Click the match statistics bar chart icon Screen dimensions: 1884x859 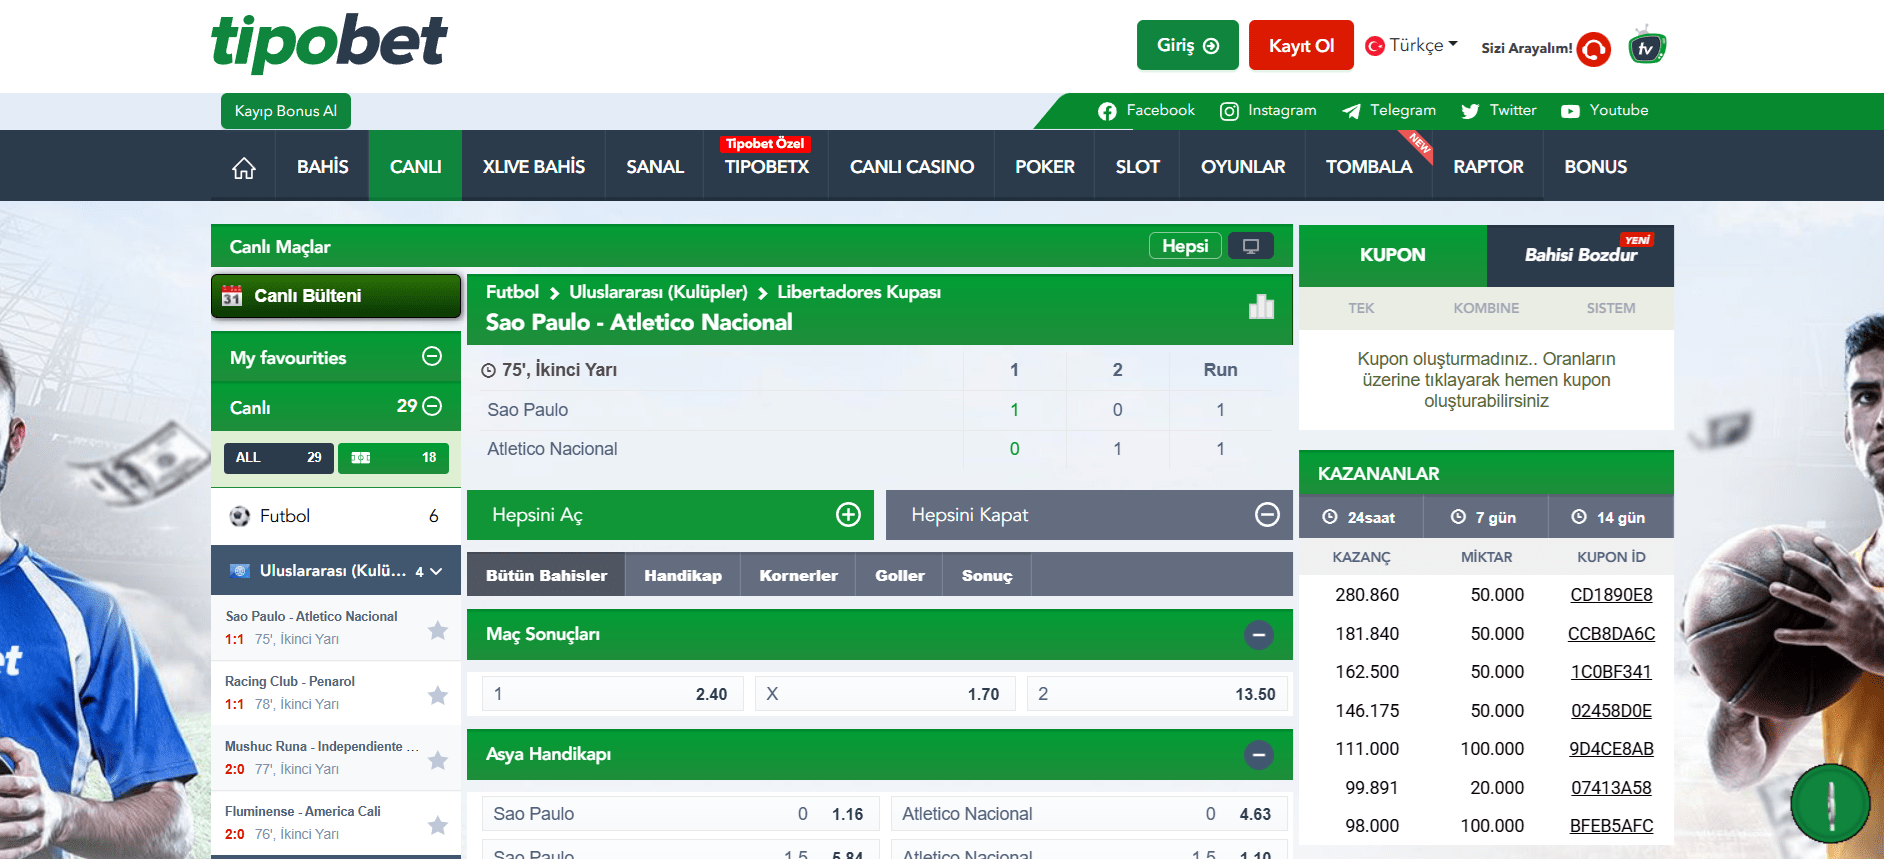click(1261, 307)
